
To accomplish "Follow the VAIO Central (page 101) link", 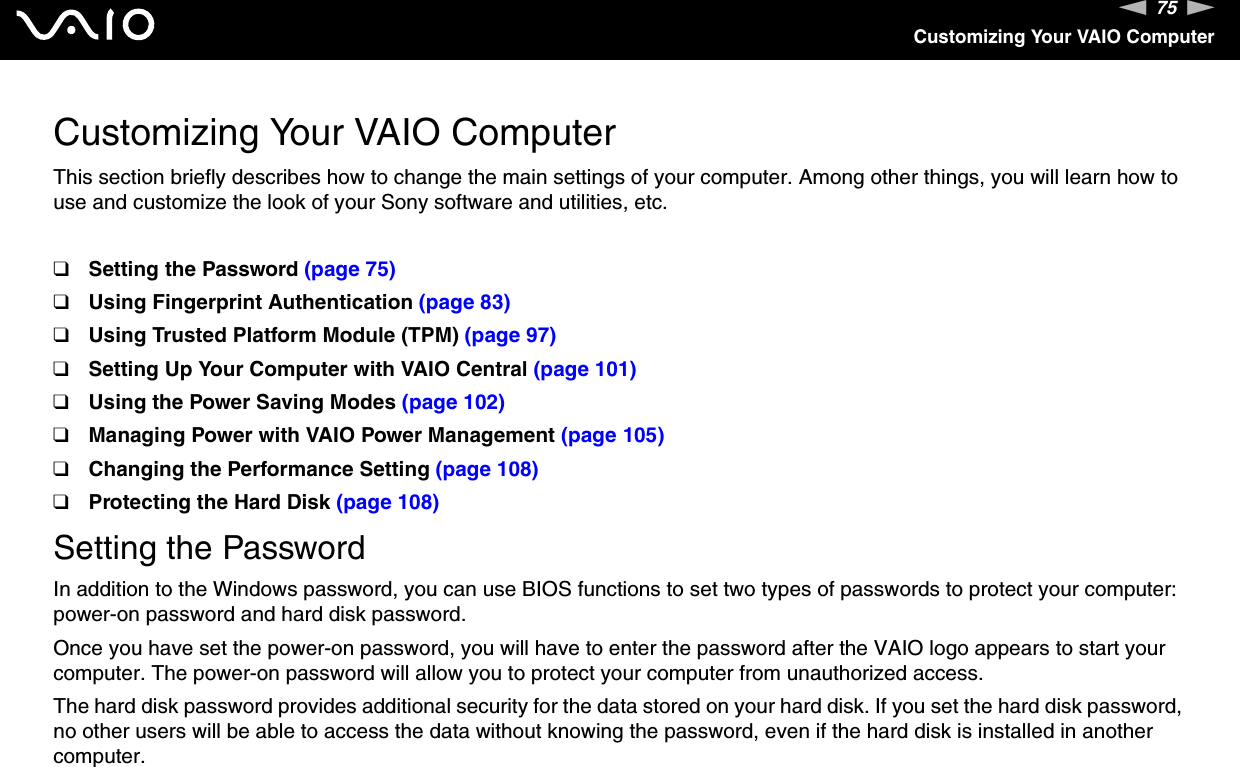I will [x=585, y=369].
